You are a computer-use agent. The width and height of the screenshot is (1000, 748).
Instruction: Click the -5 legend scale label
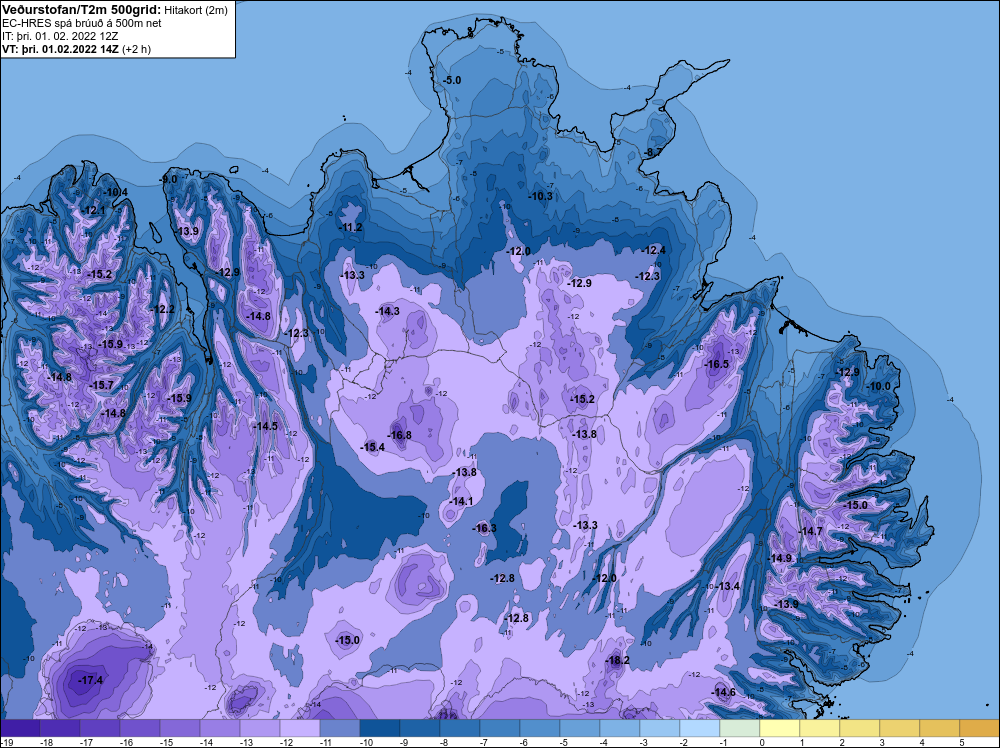[x=564, y=742]
